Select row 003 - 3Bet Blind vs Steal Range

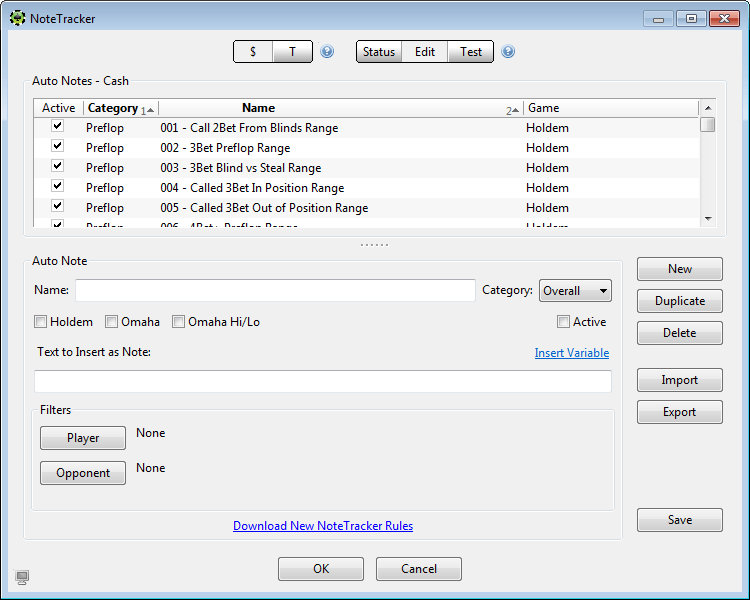367,168
